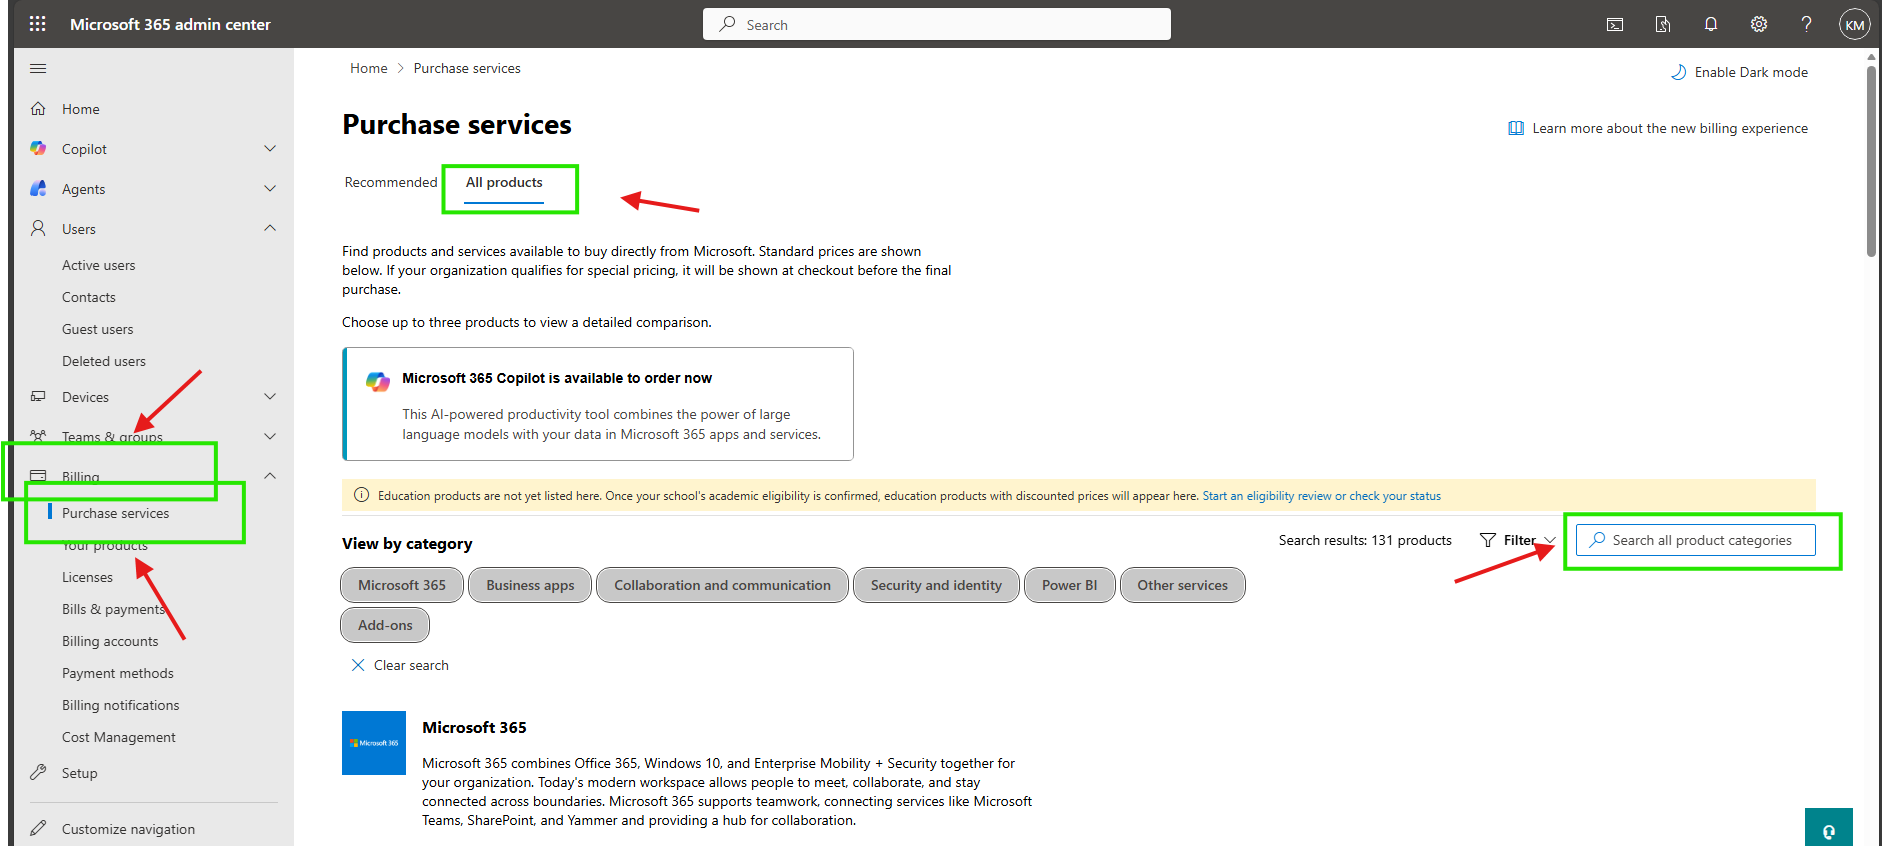
Task: Click the Filter funnel icon
Action: pos(1488,540)
